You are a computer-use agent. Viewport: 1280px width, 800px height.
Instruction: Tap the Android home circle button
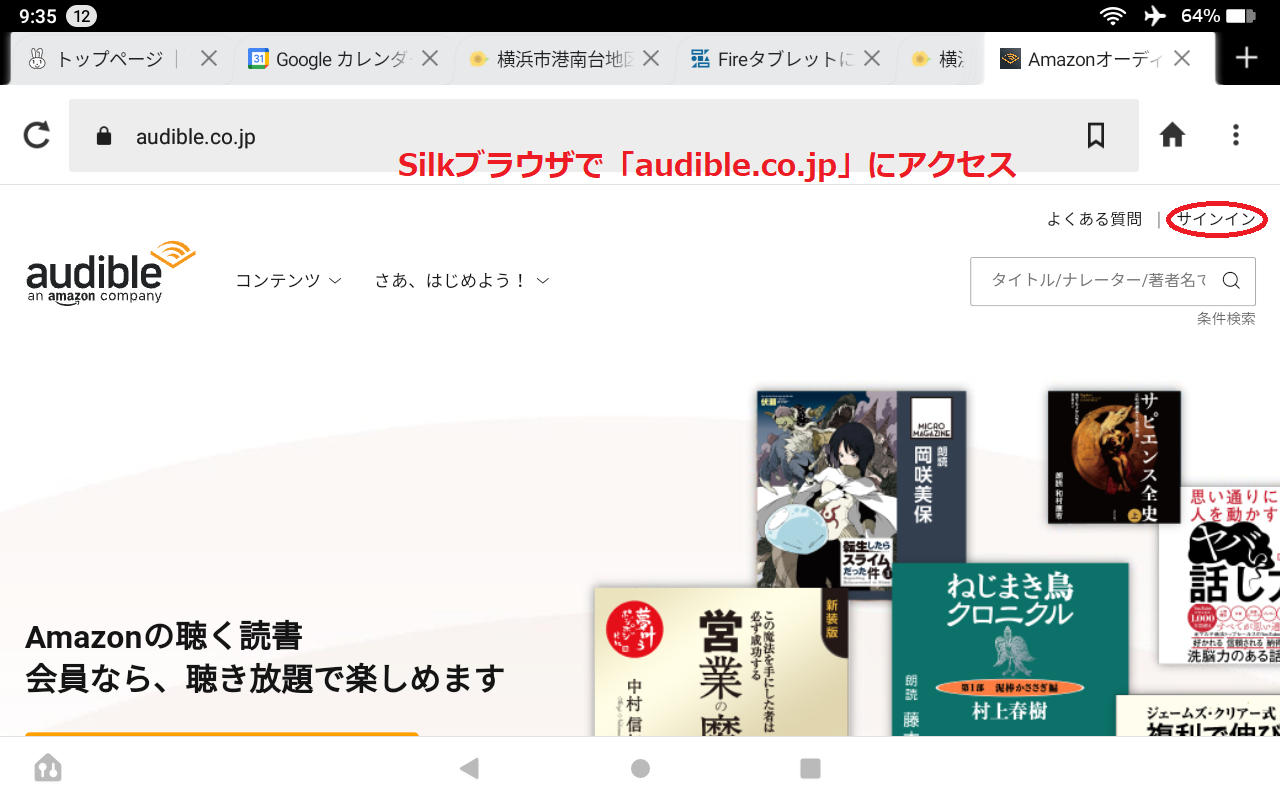coord(640,768)
